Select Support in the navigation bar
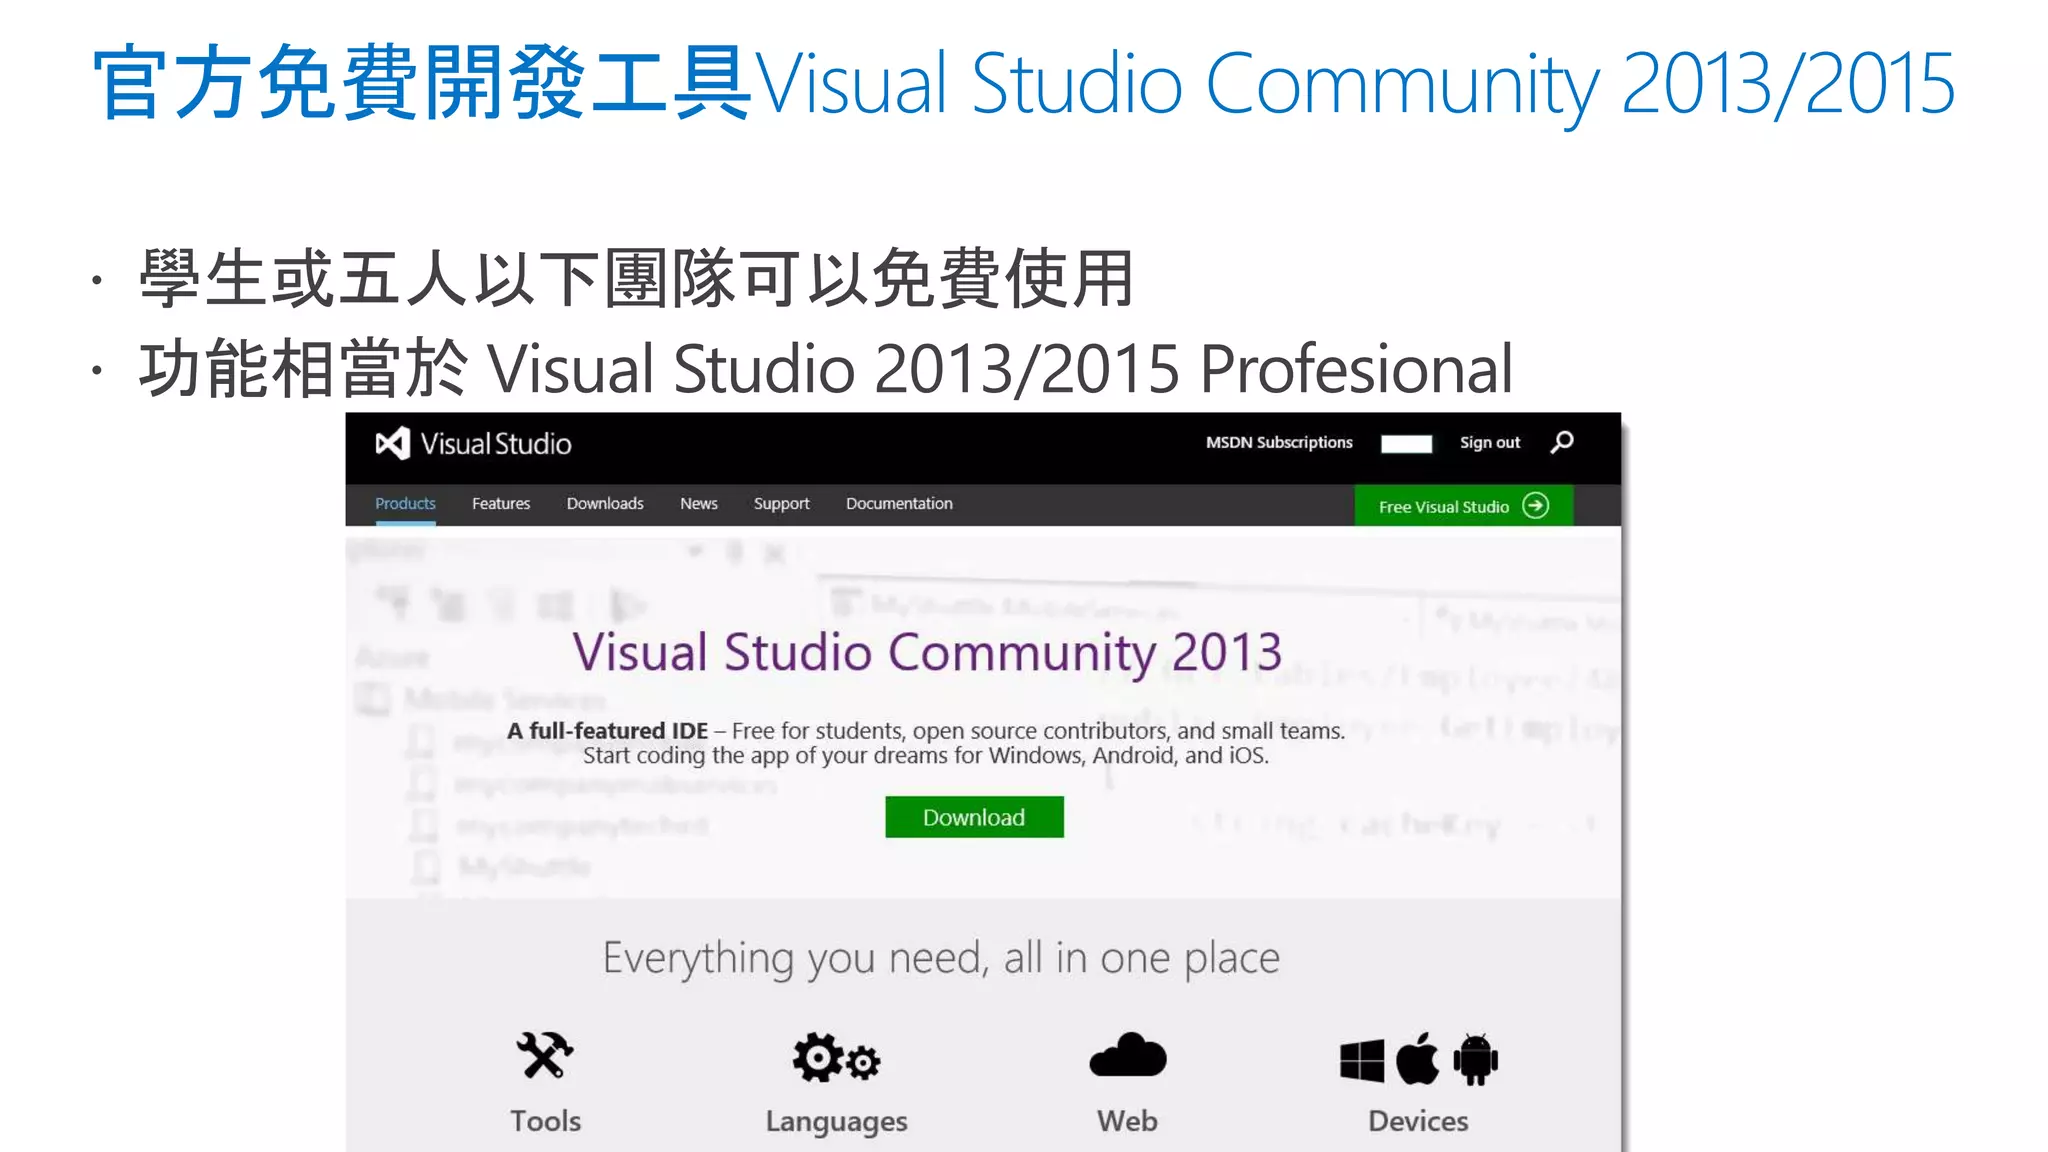Image resolution: width=2048 pixels, height=1152 pixels. click(781, 504)
